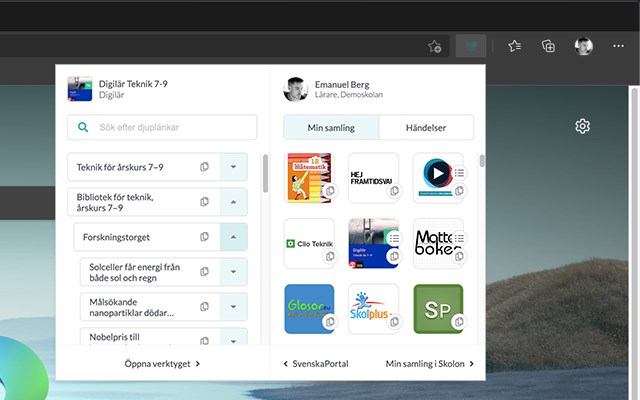Click Öppna verktyget link
Screen dimensions: 640x400
pos(162,364)
